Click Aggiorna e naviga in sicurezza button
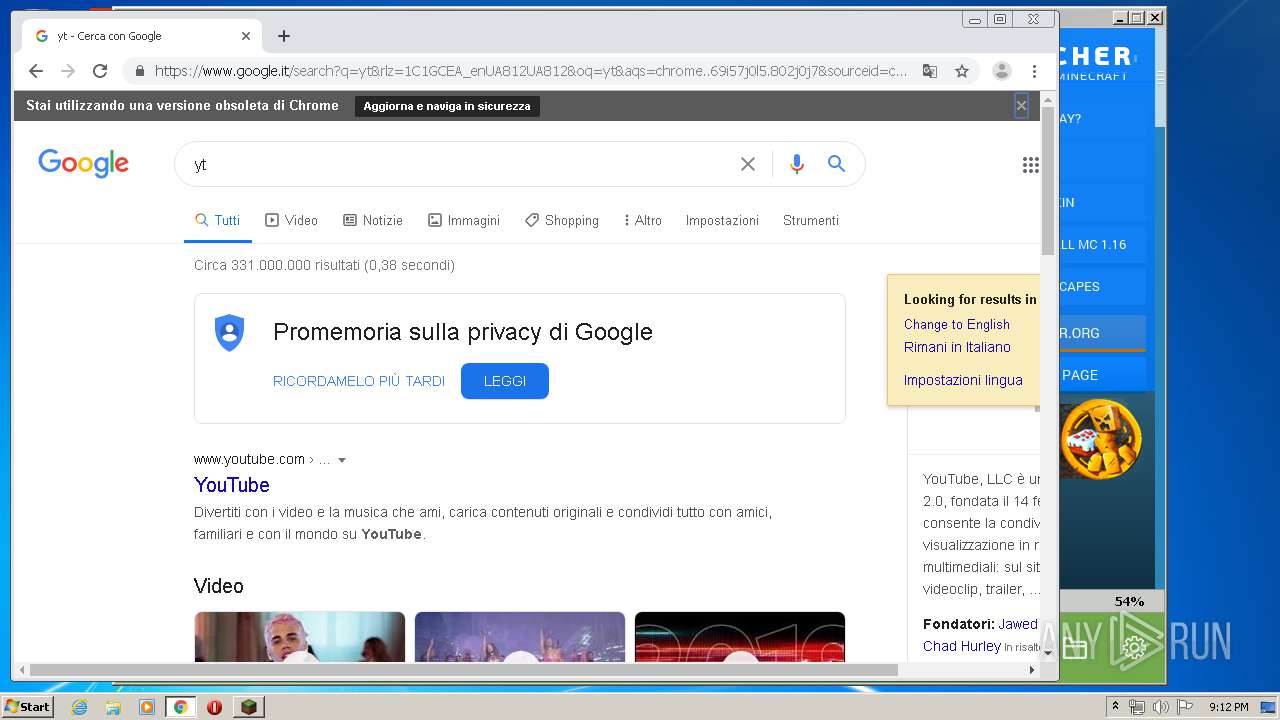The width and height of the screenshot is (1280, 720). 447,106
